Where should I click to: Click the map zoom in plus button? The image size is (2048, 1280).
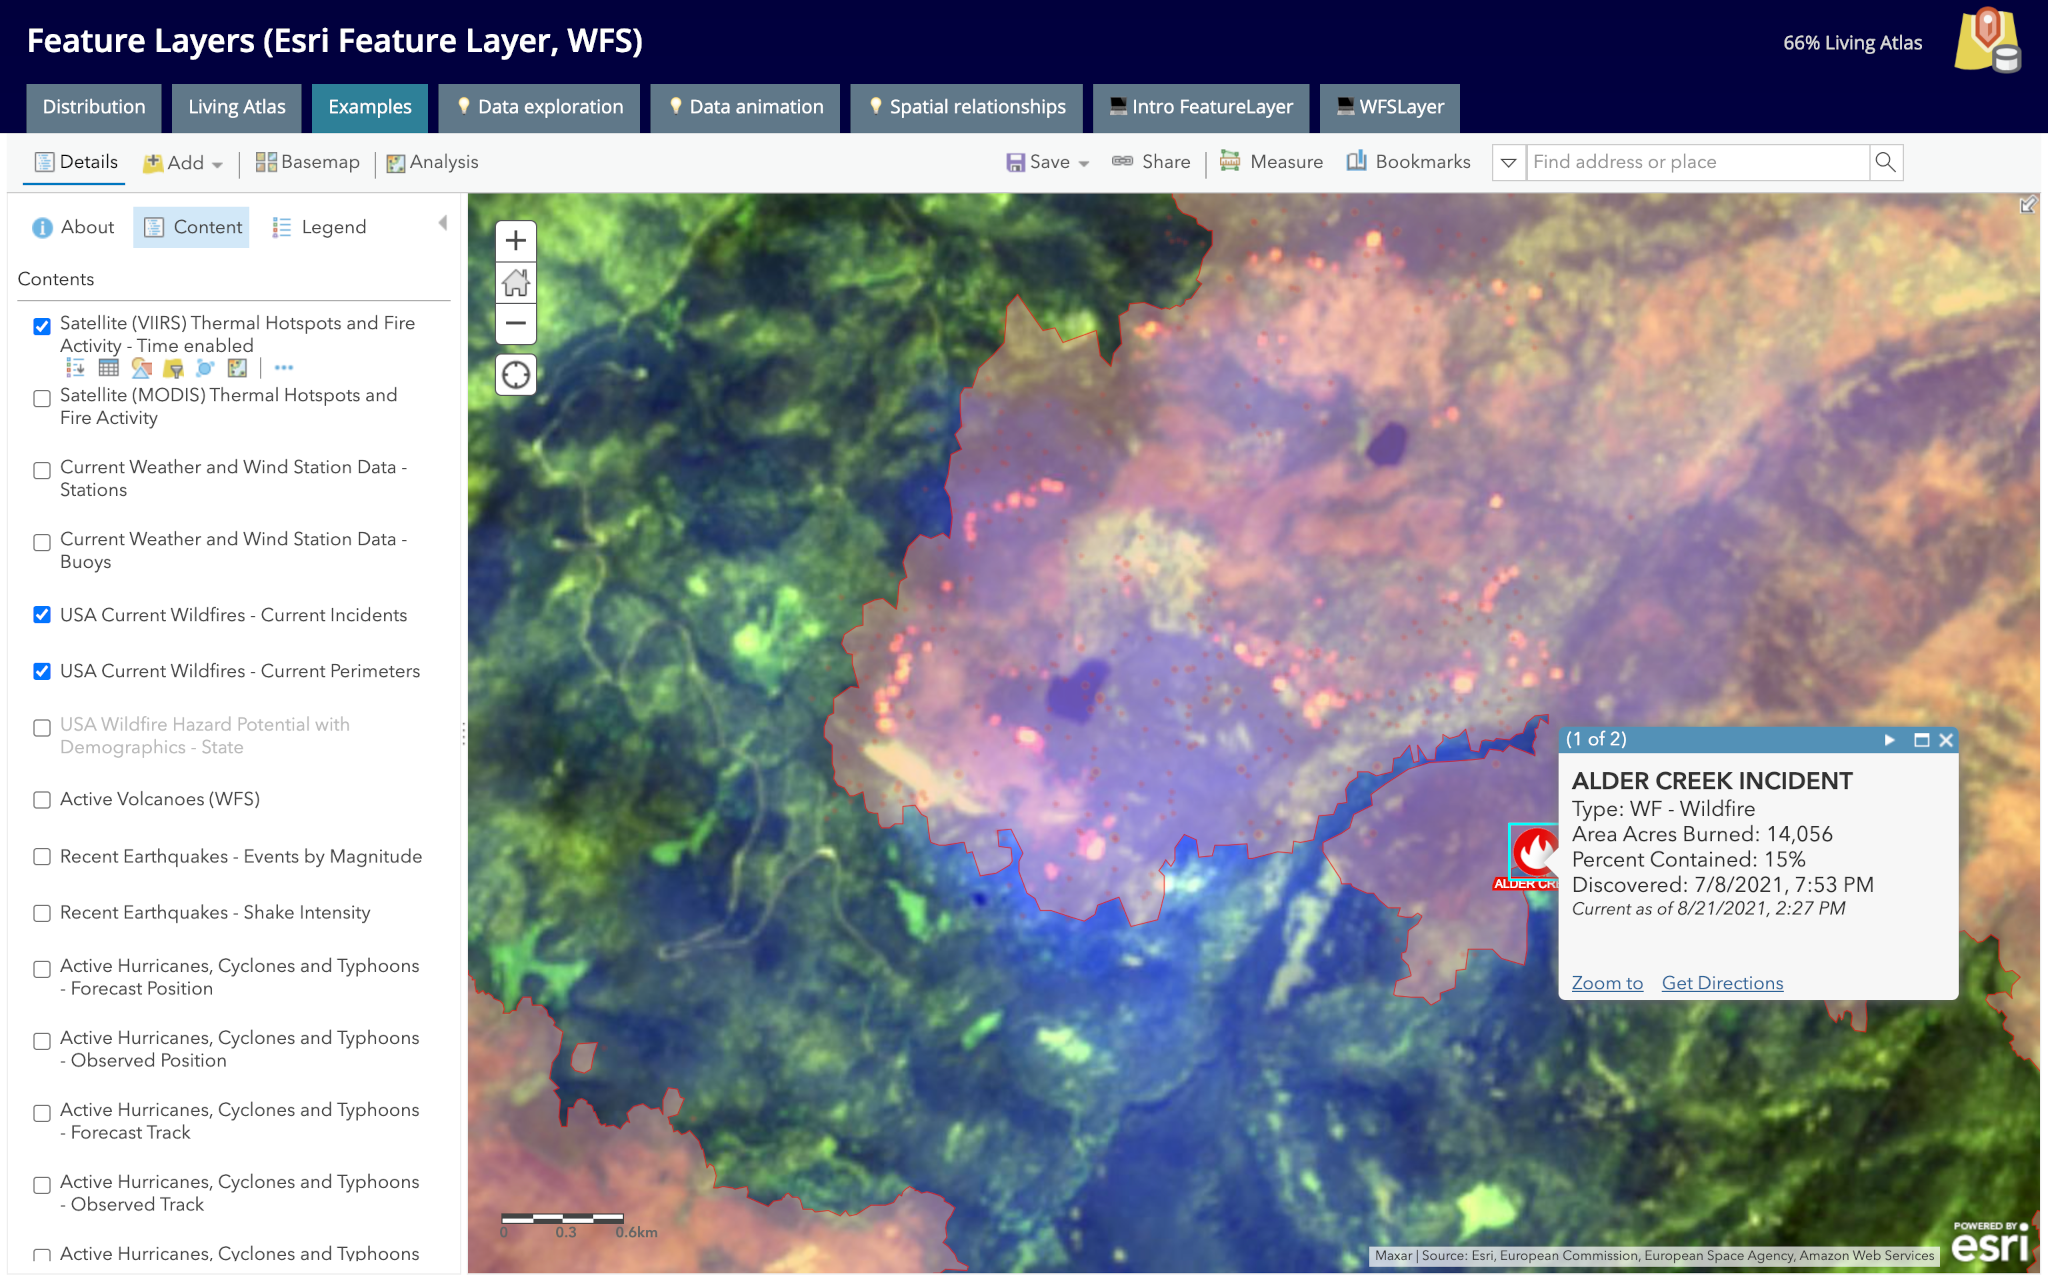pyautogui.click(x=516, y=241)
